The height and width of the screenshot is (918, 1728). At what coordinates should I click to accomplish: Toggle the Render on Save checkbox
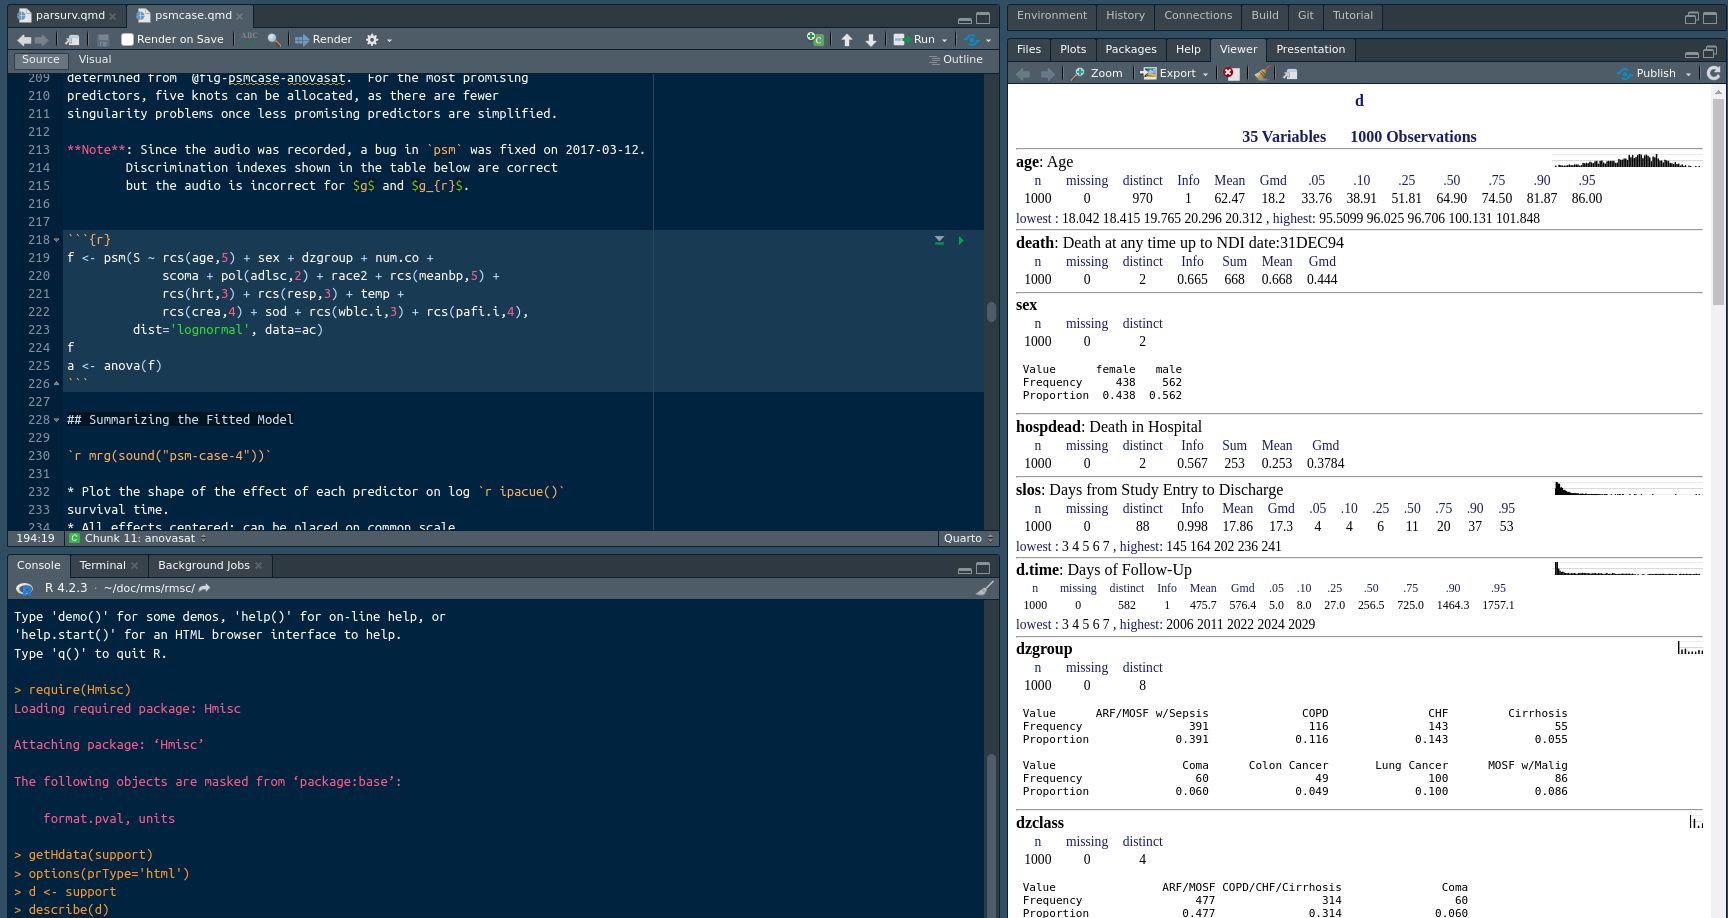127,40
